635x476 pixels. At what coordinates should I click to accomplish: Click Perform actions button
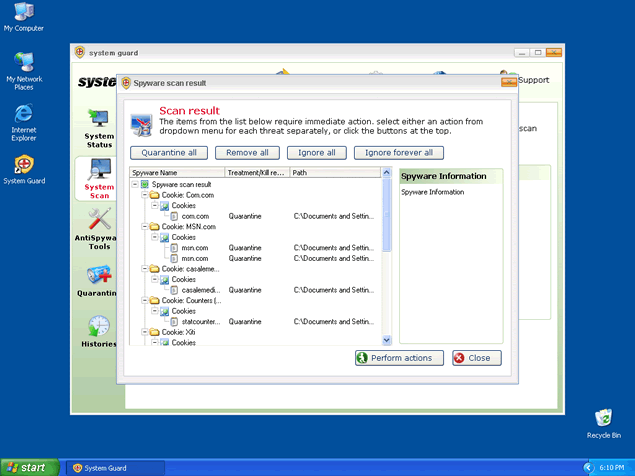pyautogui.click(x=393, y=358)
